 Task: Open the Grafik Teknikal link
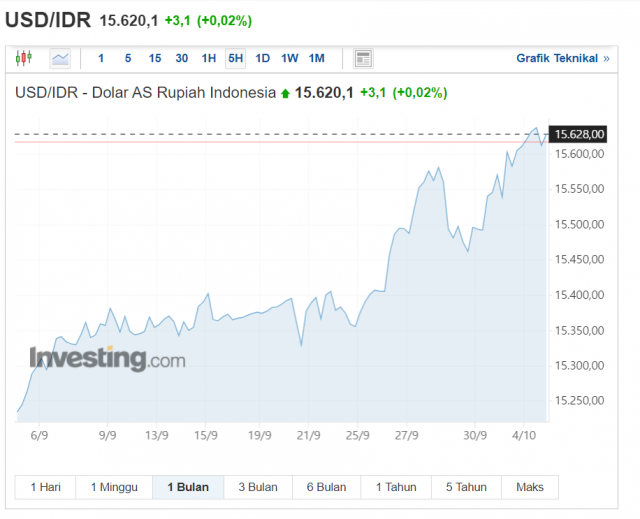(x=562, y=59)
